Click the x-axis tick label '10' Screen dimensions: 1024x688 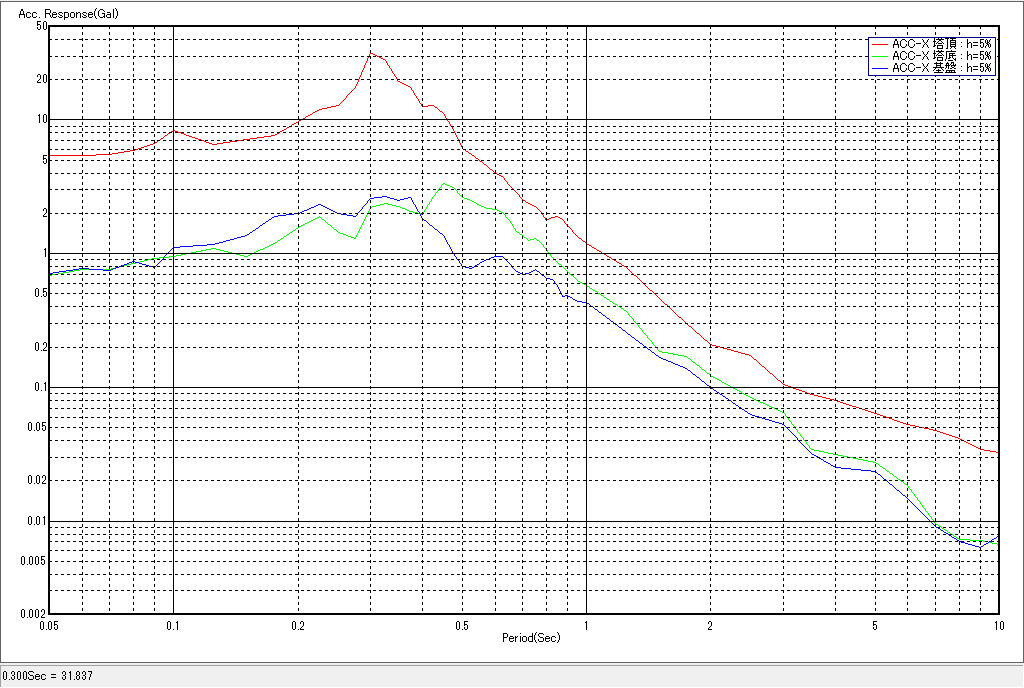pos(996,625)
